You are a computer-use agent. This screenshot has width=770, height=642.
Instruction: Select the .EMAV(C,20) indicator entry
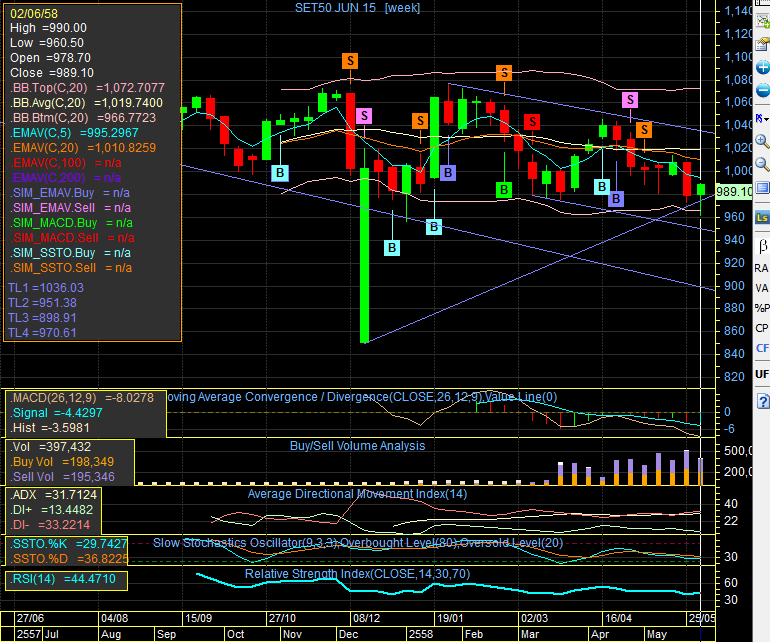coord(83,148)
